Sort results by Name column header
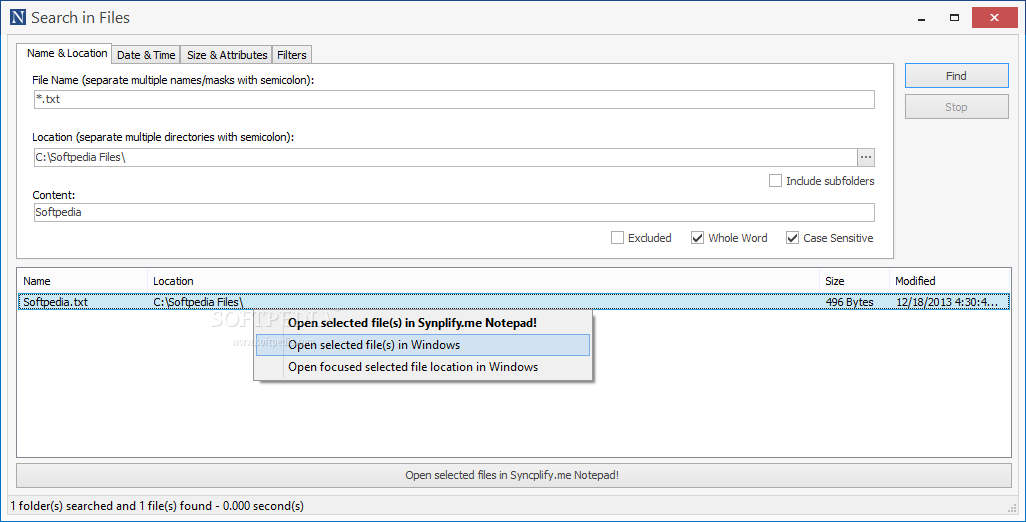Image resolution: width=1026 pixels, height=522 pixels. 82,281
